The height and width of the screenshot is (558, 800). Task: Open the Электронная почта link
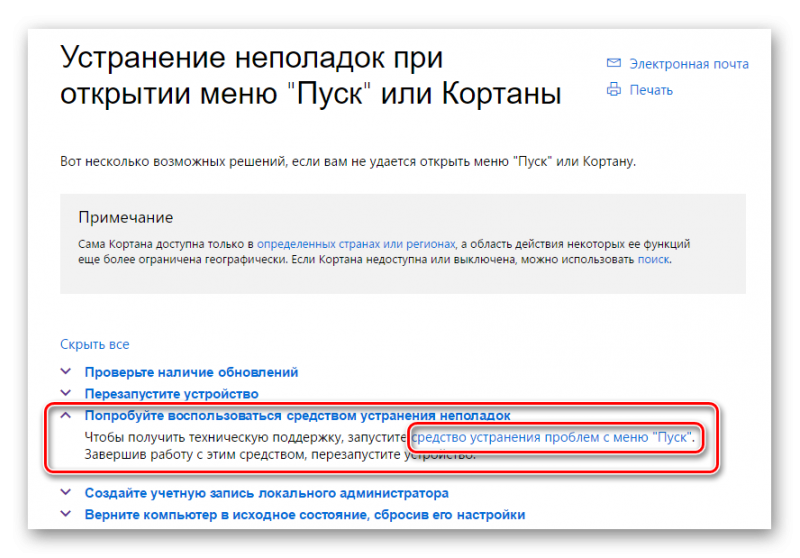pyautogui.click(x=689, y=64)
